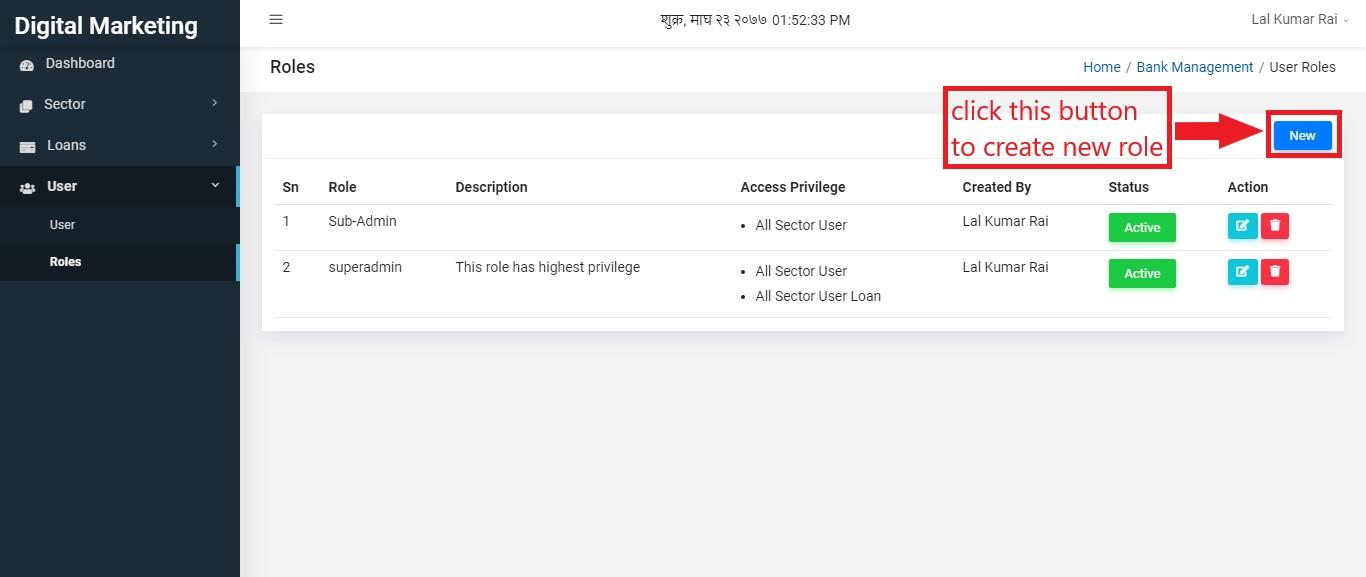Expand the Sector menu chevron

pos(215,103)
